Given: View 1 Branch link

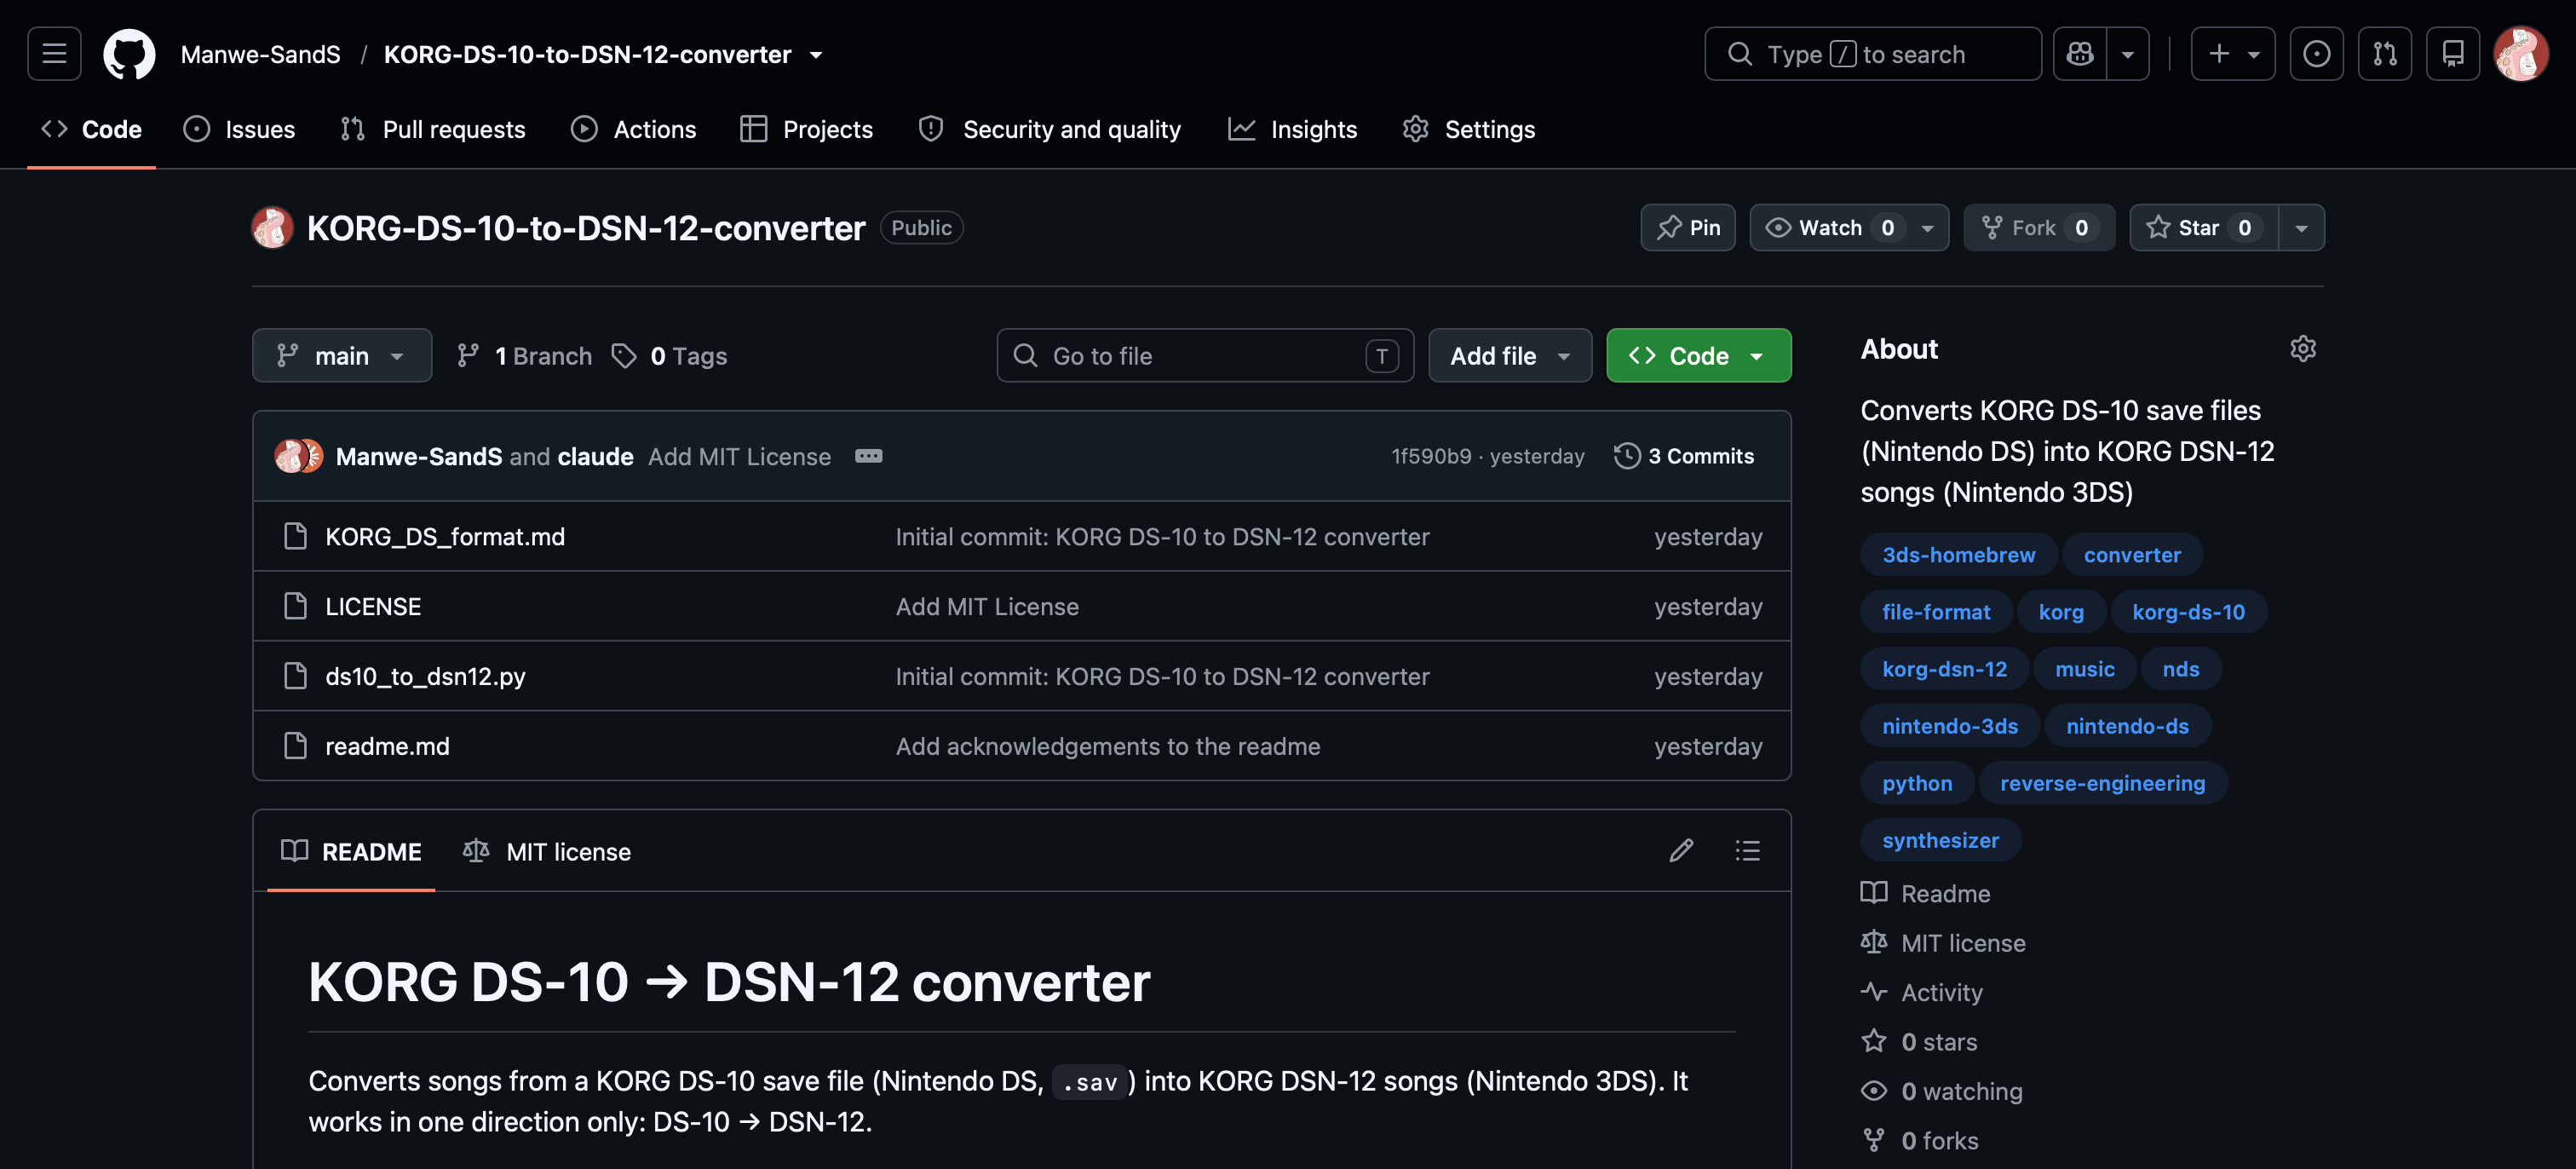Looking at the screenshot, I should (524, 356).
